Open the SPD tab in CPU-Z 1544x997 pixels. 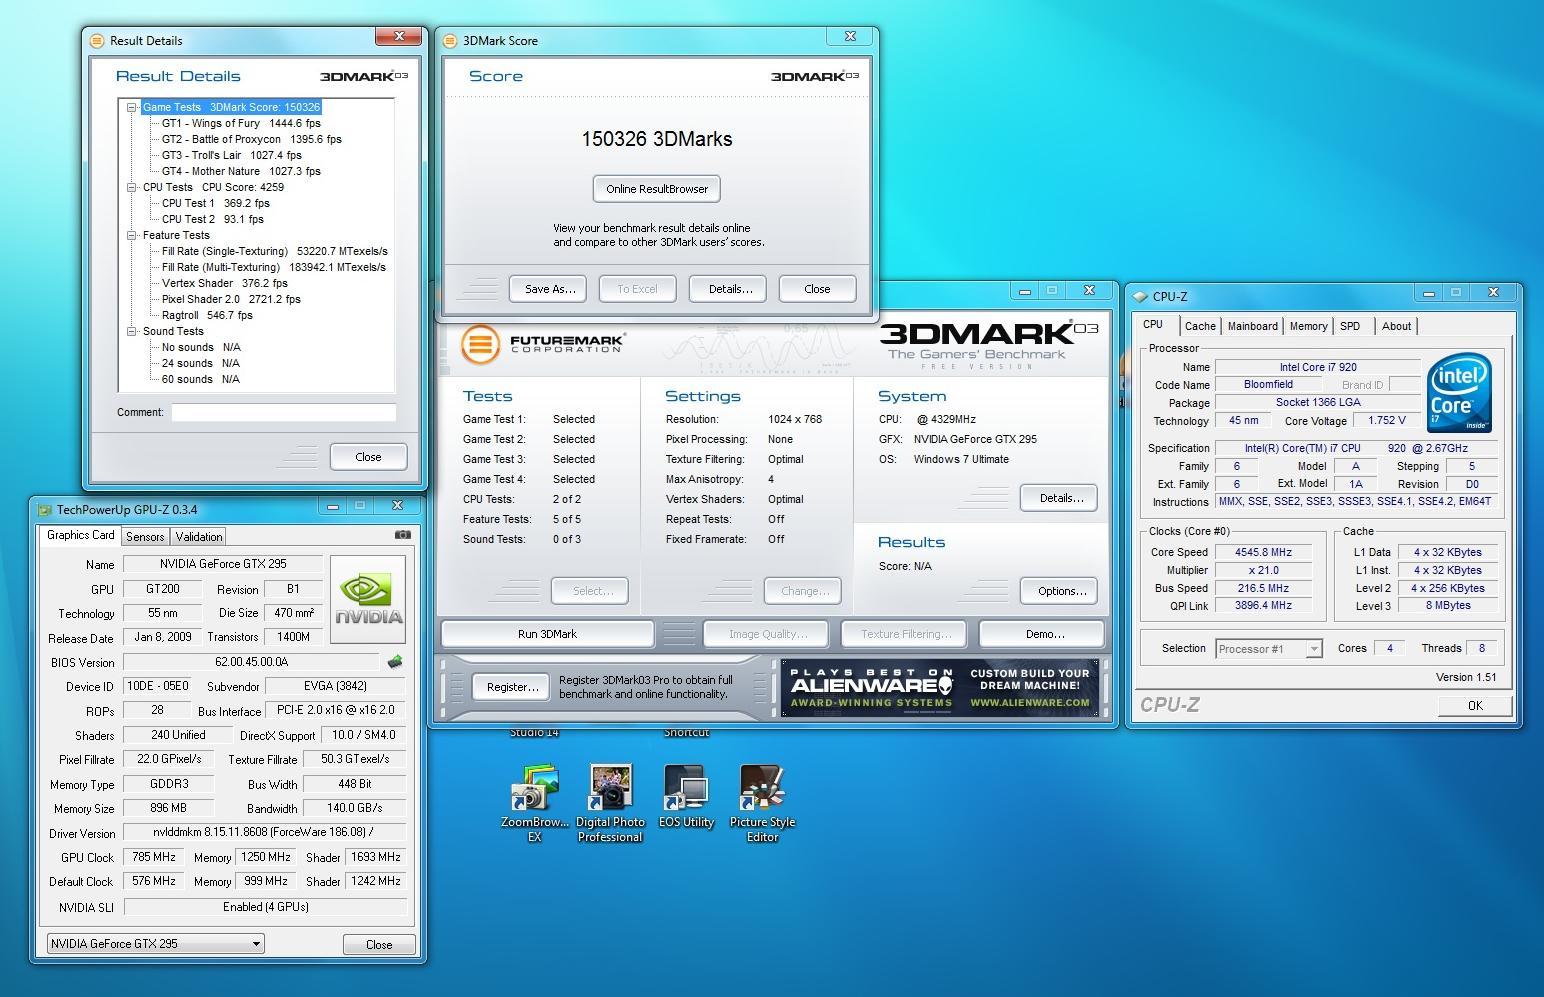point(1350,326)
